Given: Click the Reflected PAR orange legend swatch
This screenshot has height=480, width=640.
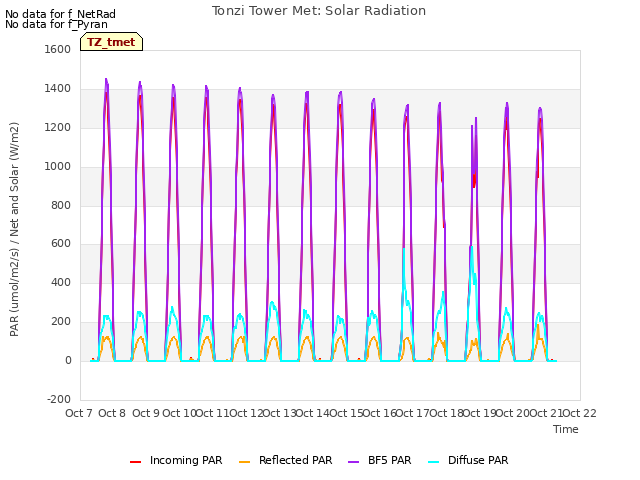Looking at the screenshot, I should coord(244,461).
